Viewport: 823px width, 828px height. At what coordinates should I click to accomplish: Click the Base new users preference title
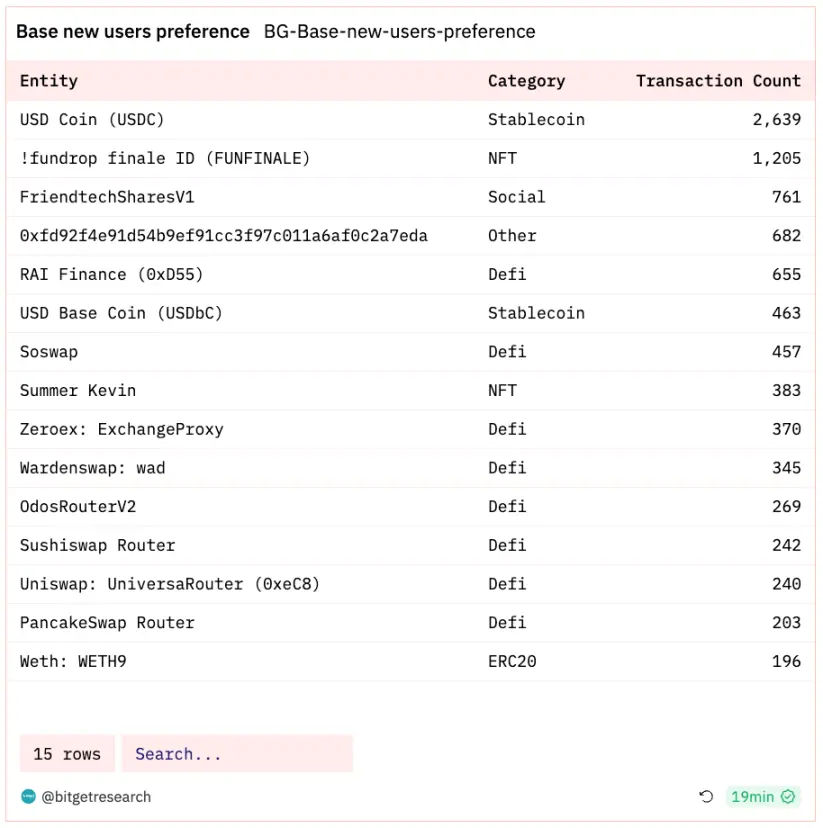click(133, 32)
